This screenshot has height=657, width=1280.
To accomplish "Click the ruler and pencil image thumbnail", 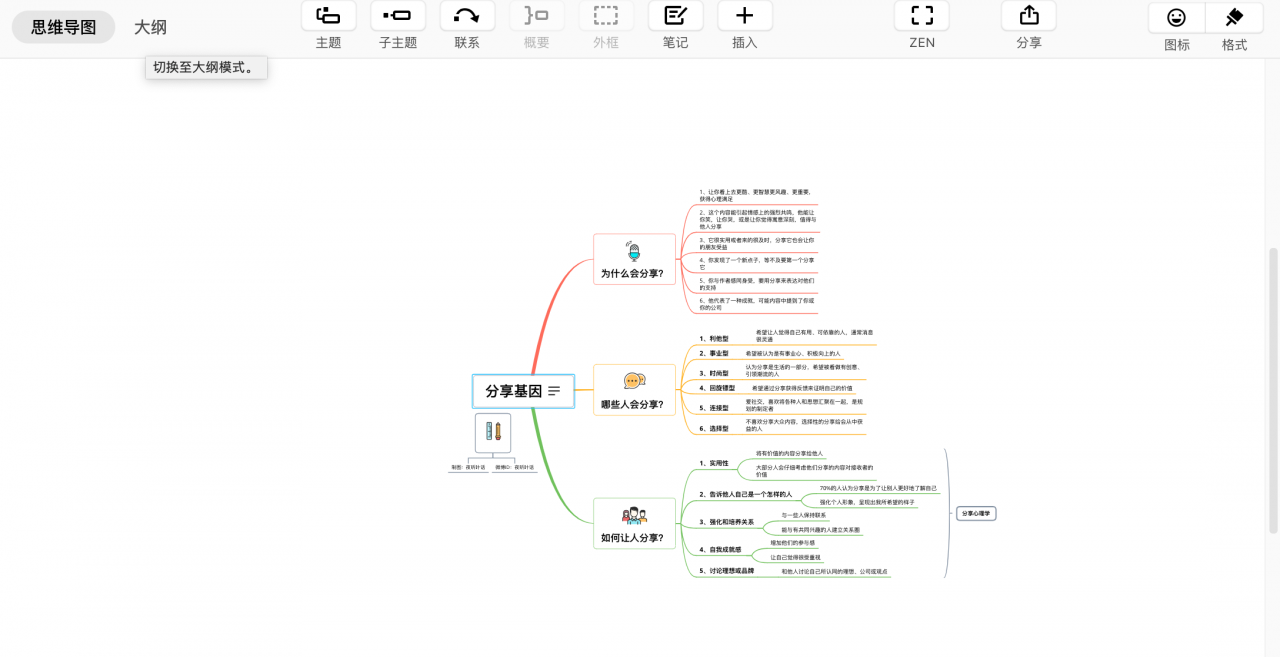I will [493, 433].
